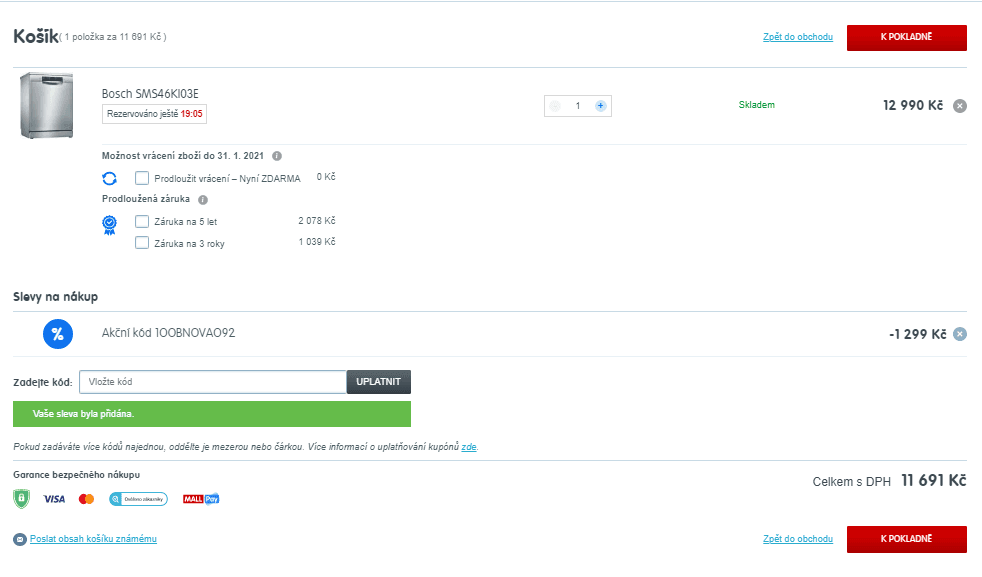This screenshot has width=982, height=577.
Task: Open Poslat obsah košíku známému link
Action: pyautogui.click(x=93, y=539)
